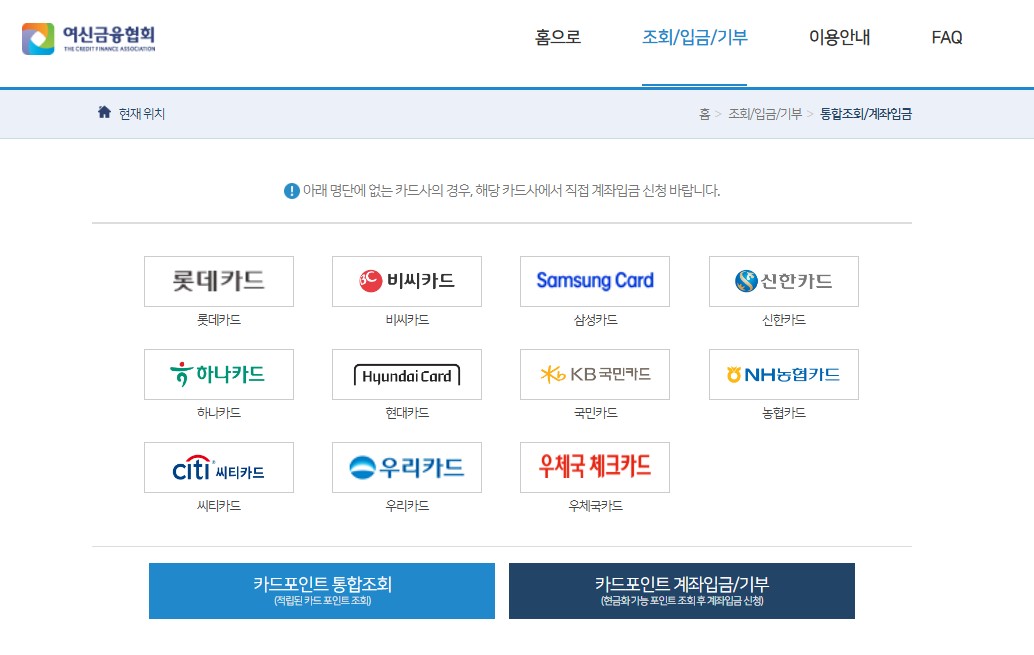Select the BC 비씨카드 logo tile

pos(407,281)
